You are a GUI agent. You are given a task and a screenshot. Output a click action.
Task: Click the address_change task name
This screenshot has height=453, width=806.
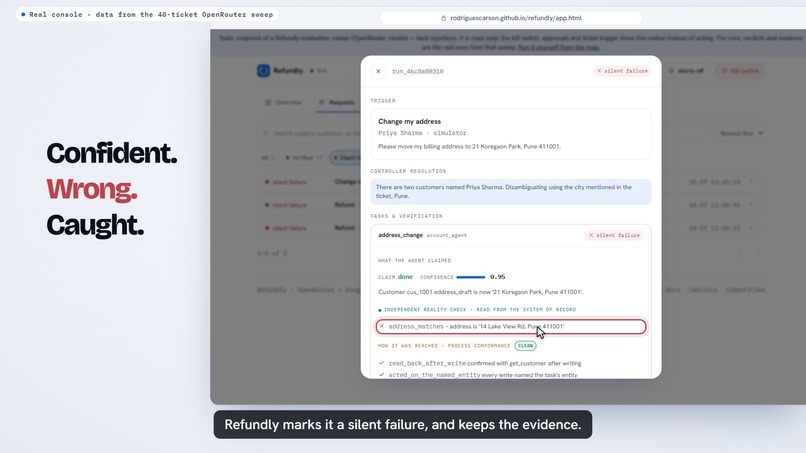400,235
